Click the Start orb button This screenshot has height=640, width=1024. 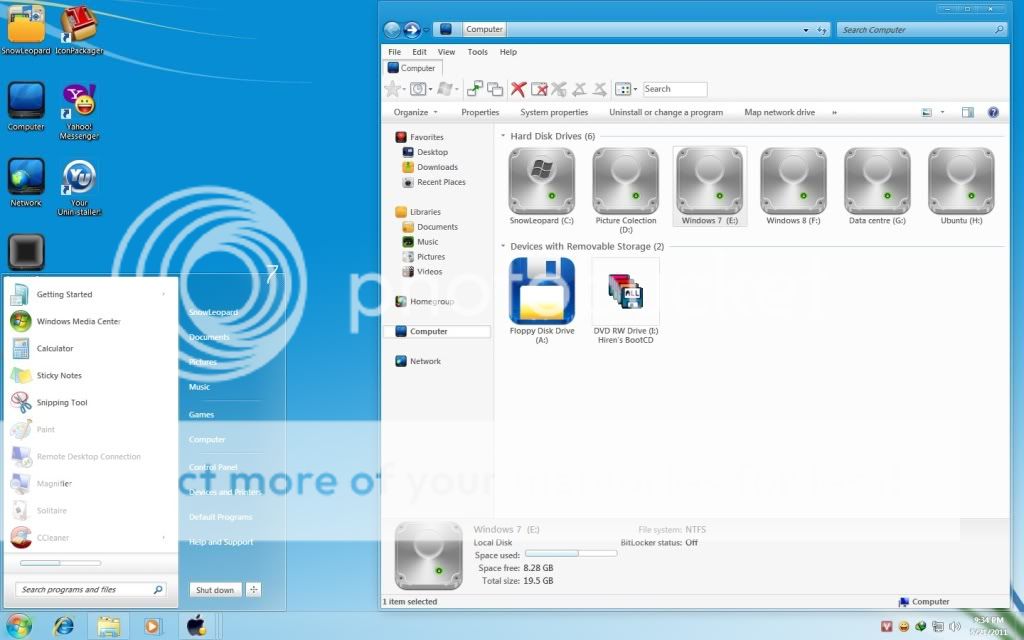(18, 626)
